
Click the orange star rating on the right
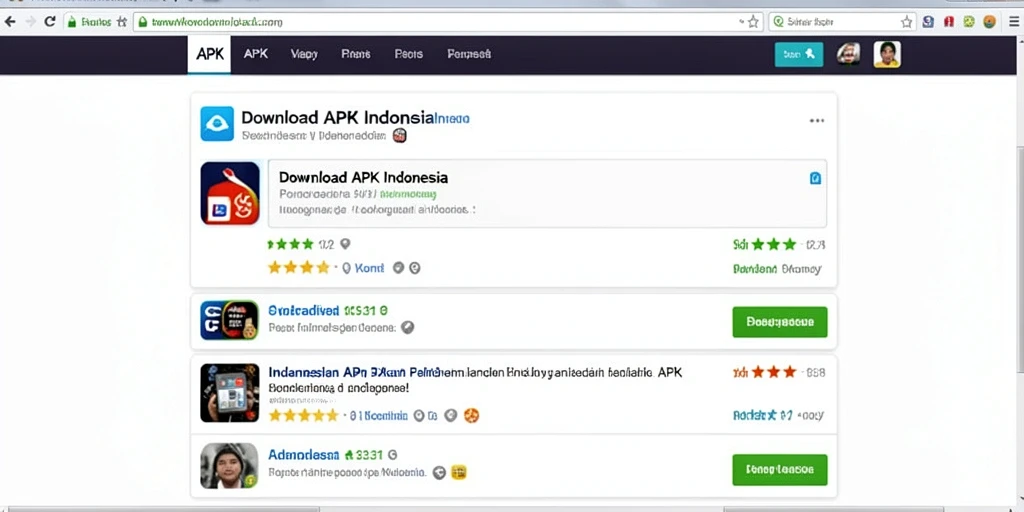point(774,373)
